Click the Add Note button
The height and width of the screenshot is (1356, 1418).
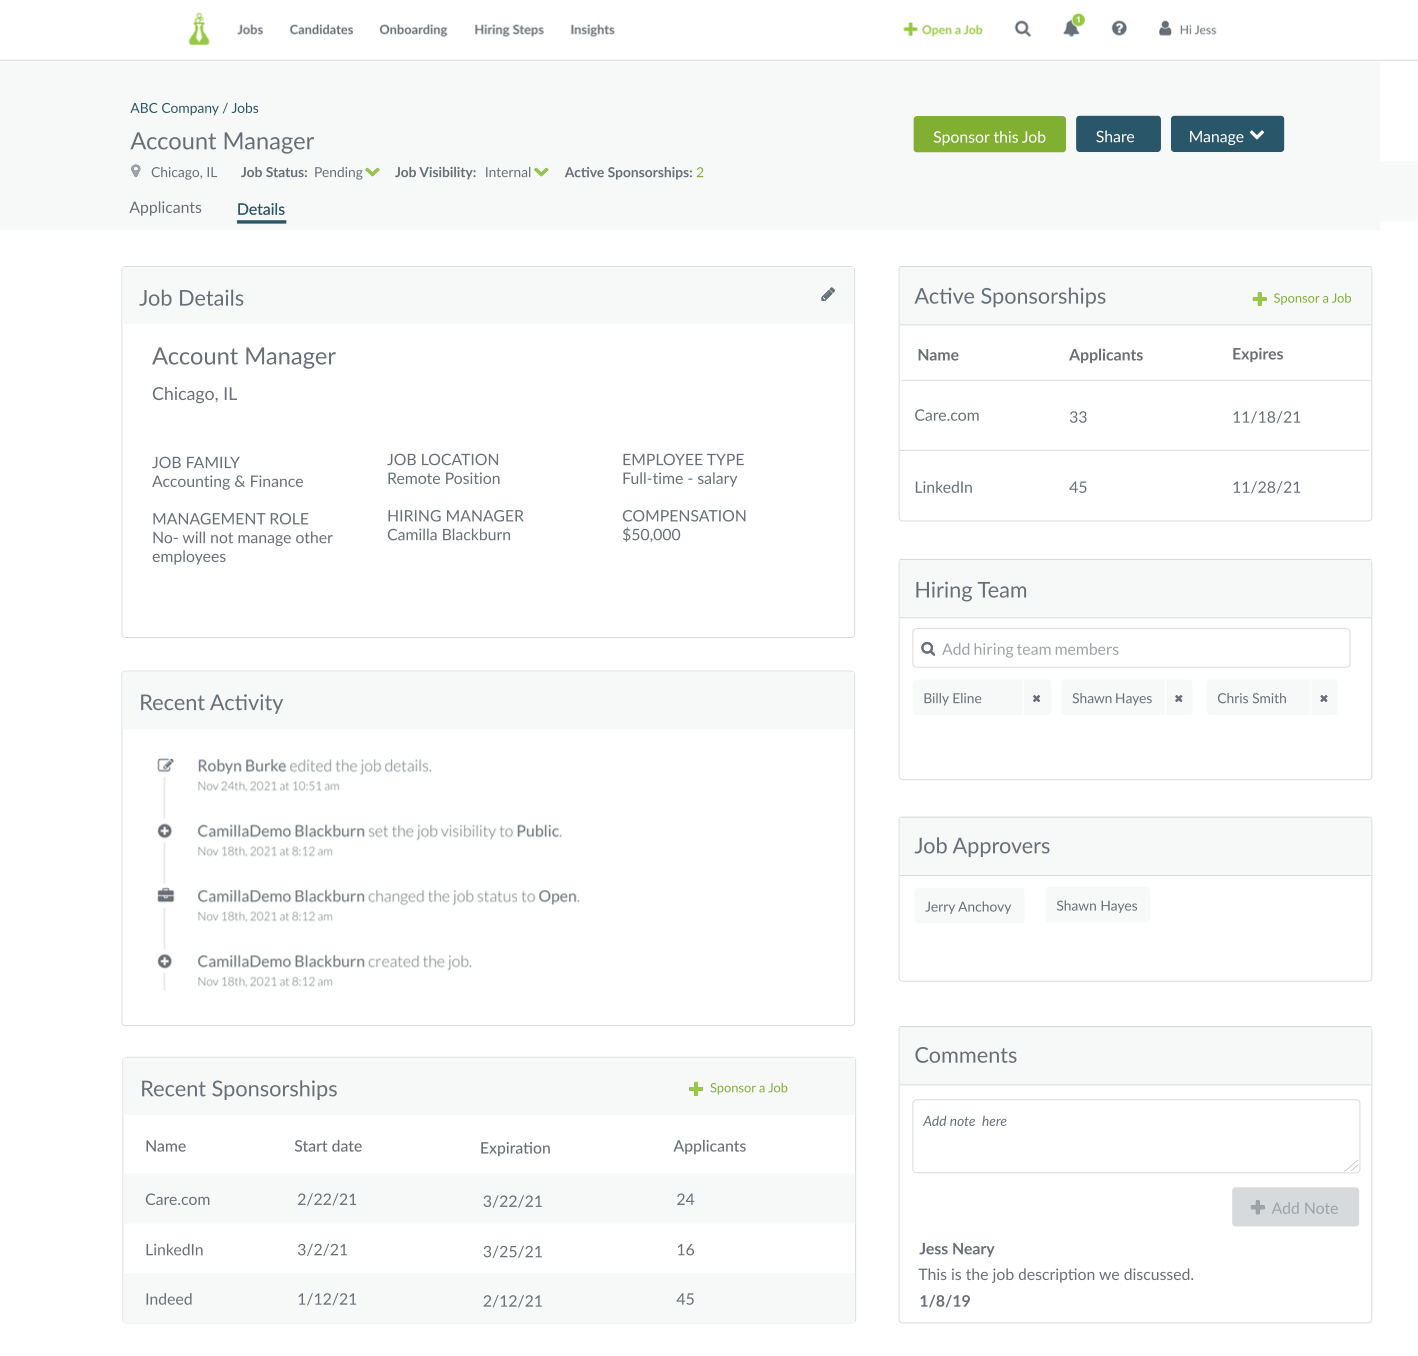click(x=1295, y=1207)
